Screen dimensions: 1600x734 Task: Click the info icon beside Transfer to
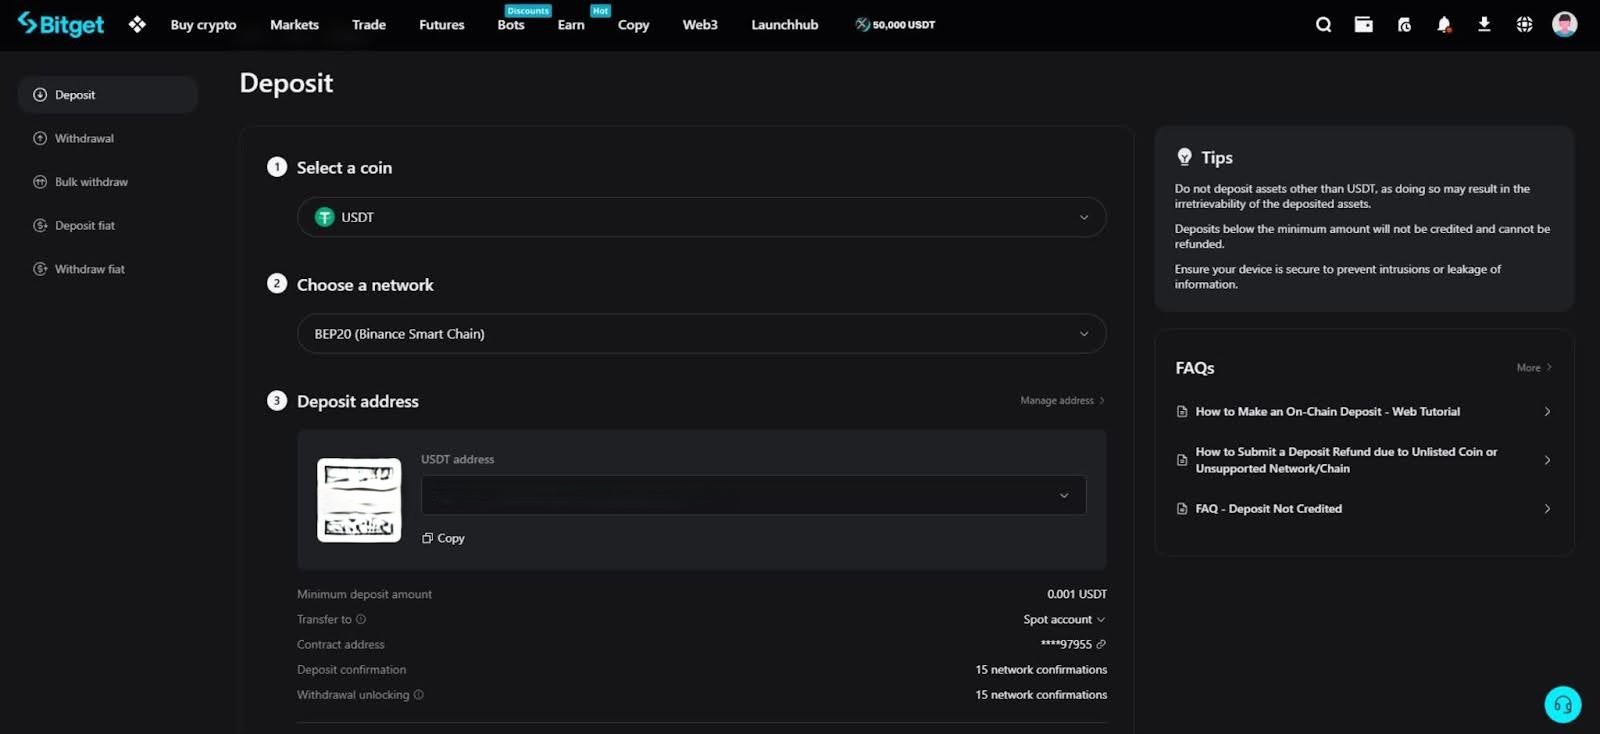361,620
